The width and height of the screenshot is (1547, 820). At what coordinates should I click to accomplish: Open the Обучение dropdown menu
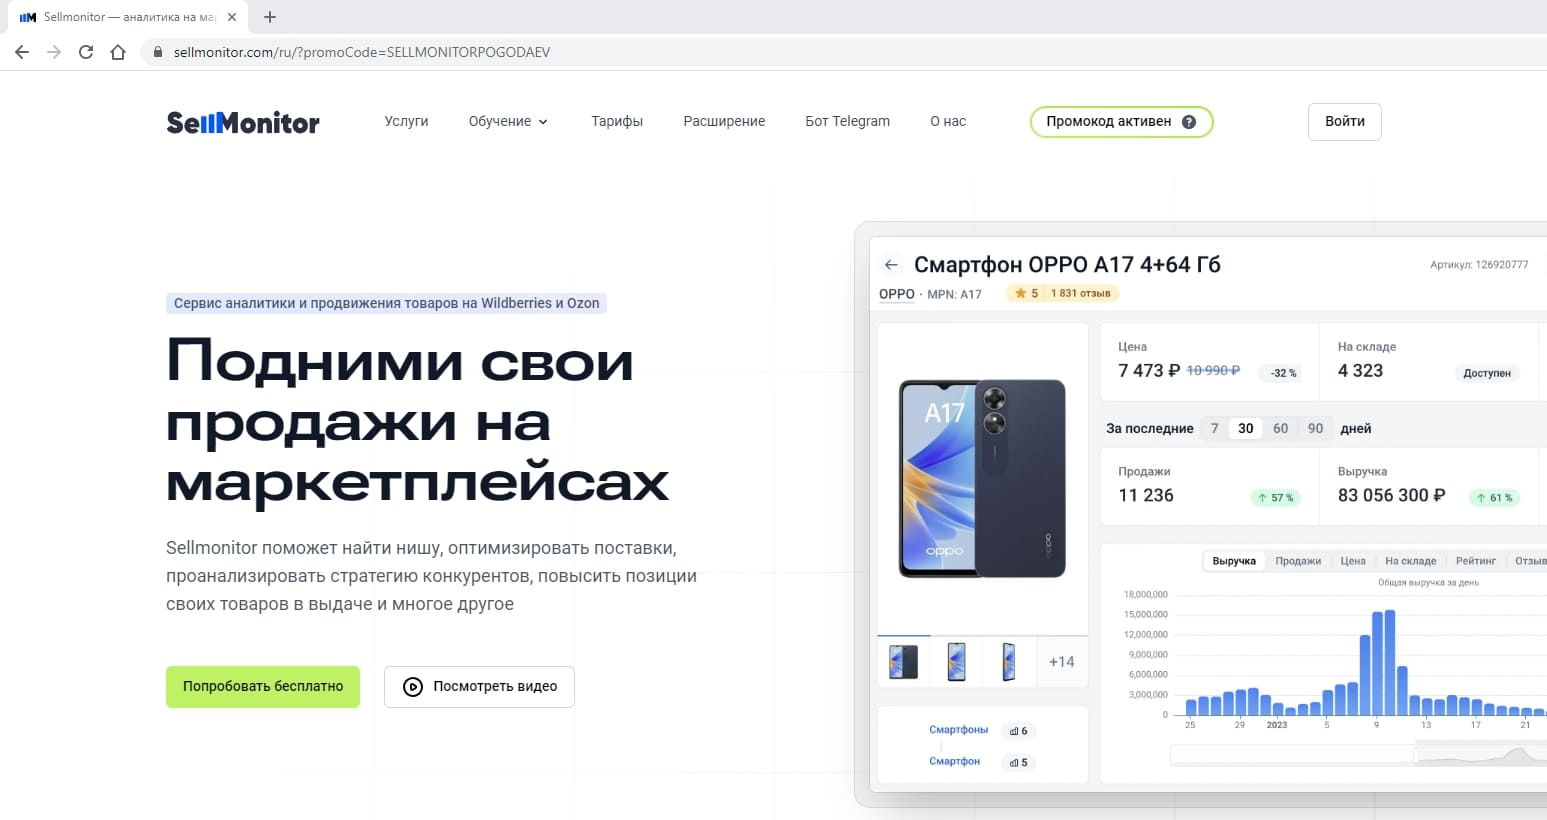point(508,122)
